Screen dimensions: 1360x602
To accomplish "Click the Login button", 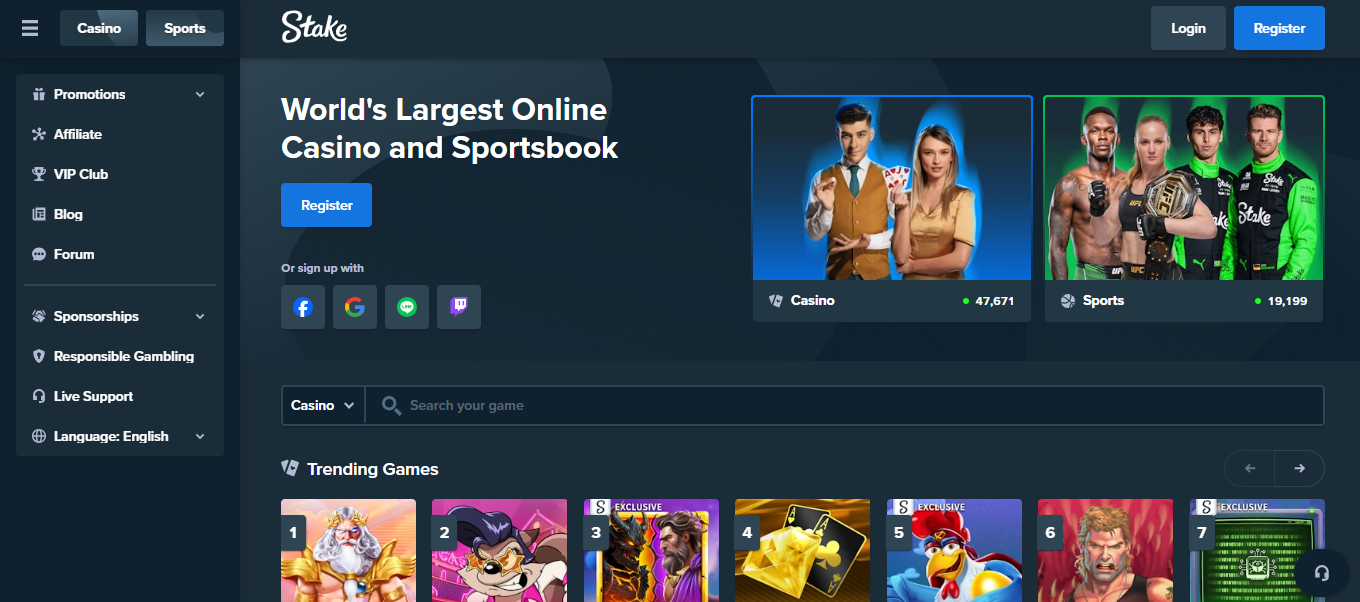I will pyautogui.click(x=1188, y=28).
